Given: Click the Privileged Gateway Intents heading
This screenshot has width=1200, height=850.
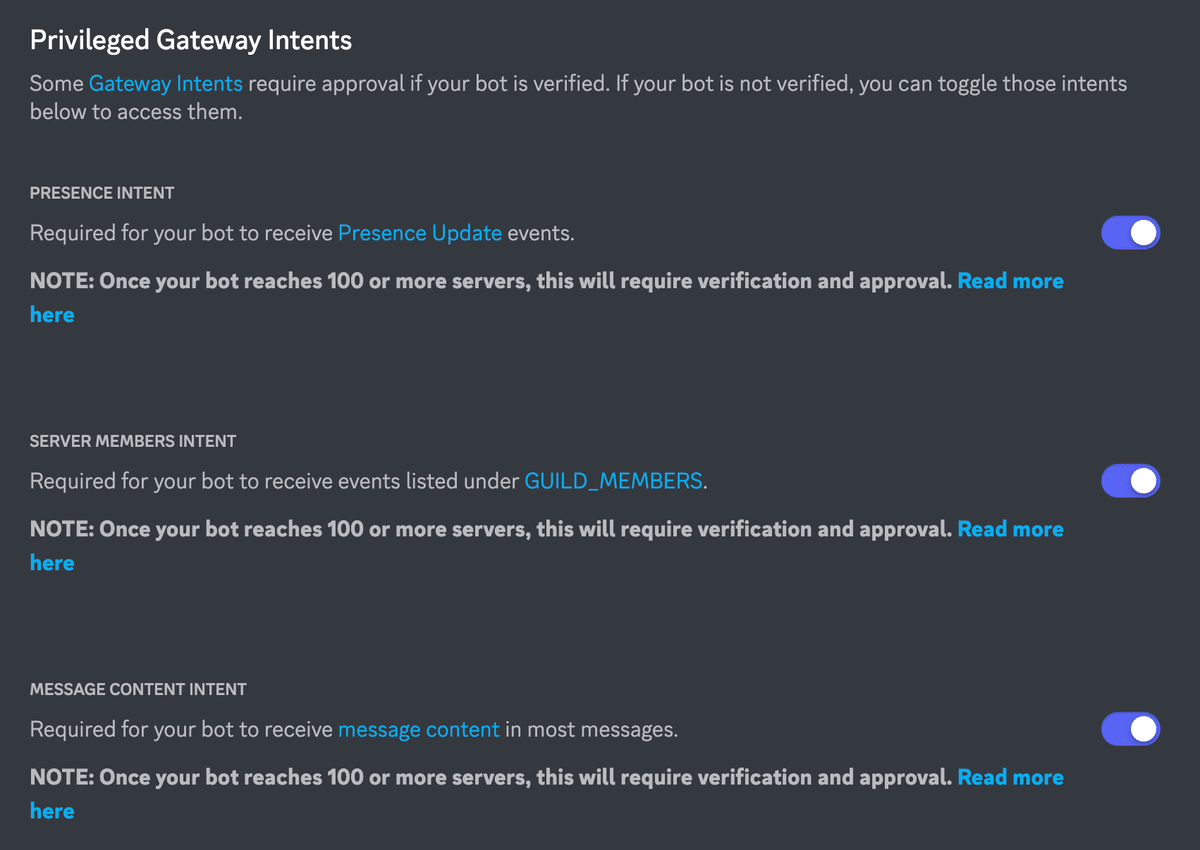Looking at the screenshot, I should (190, 40).
